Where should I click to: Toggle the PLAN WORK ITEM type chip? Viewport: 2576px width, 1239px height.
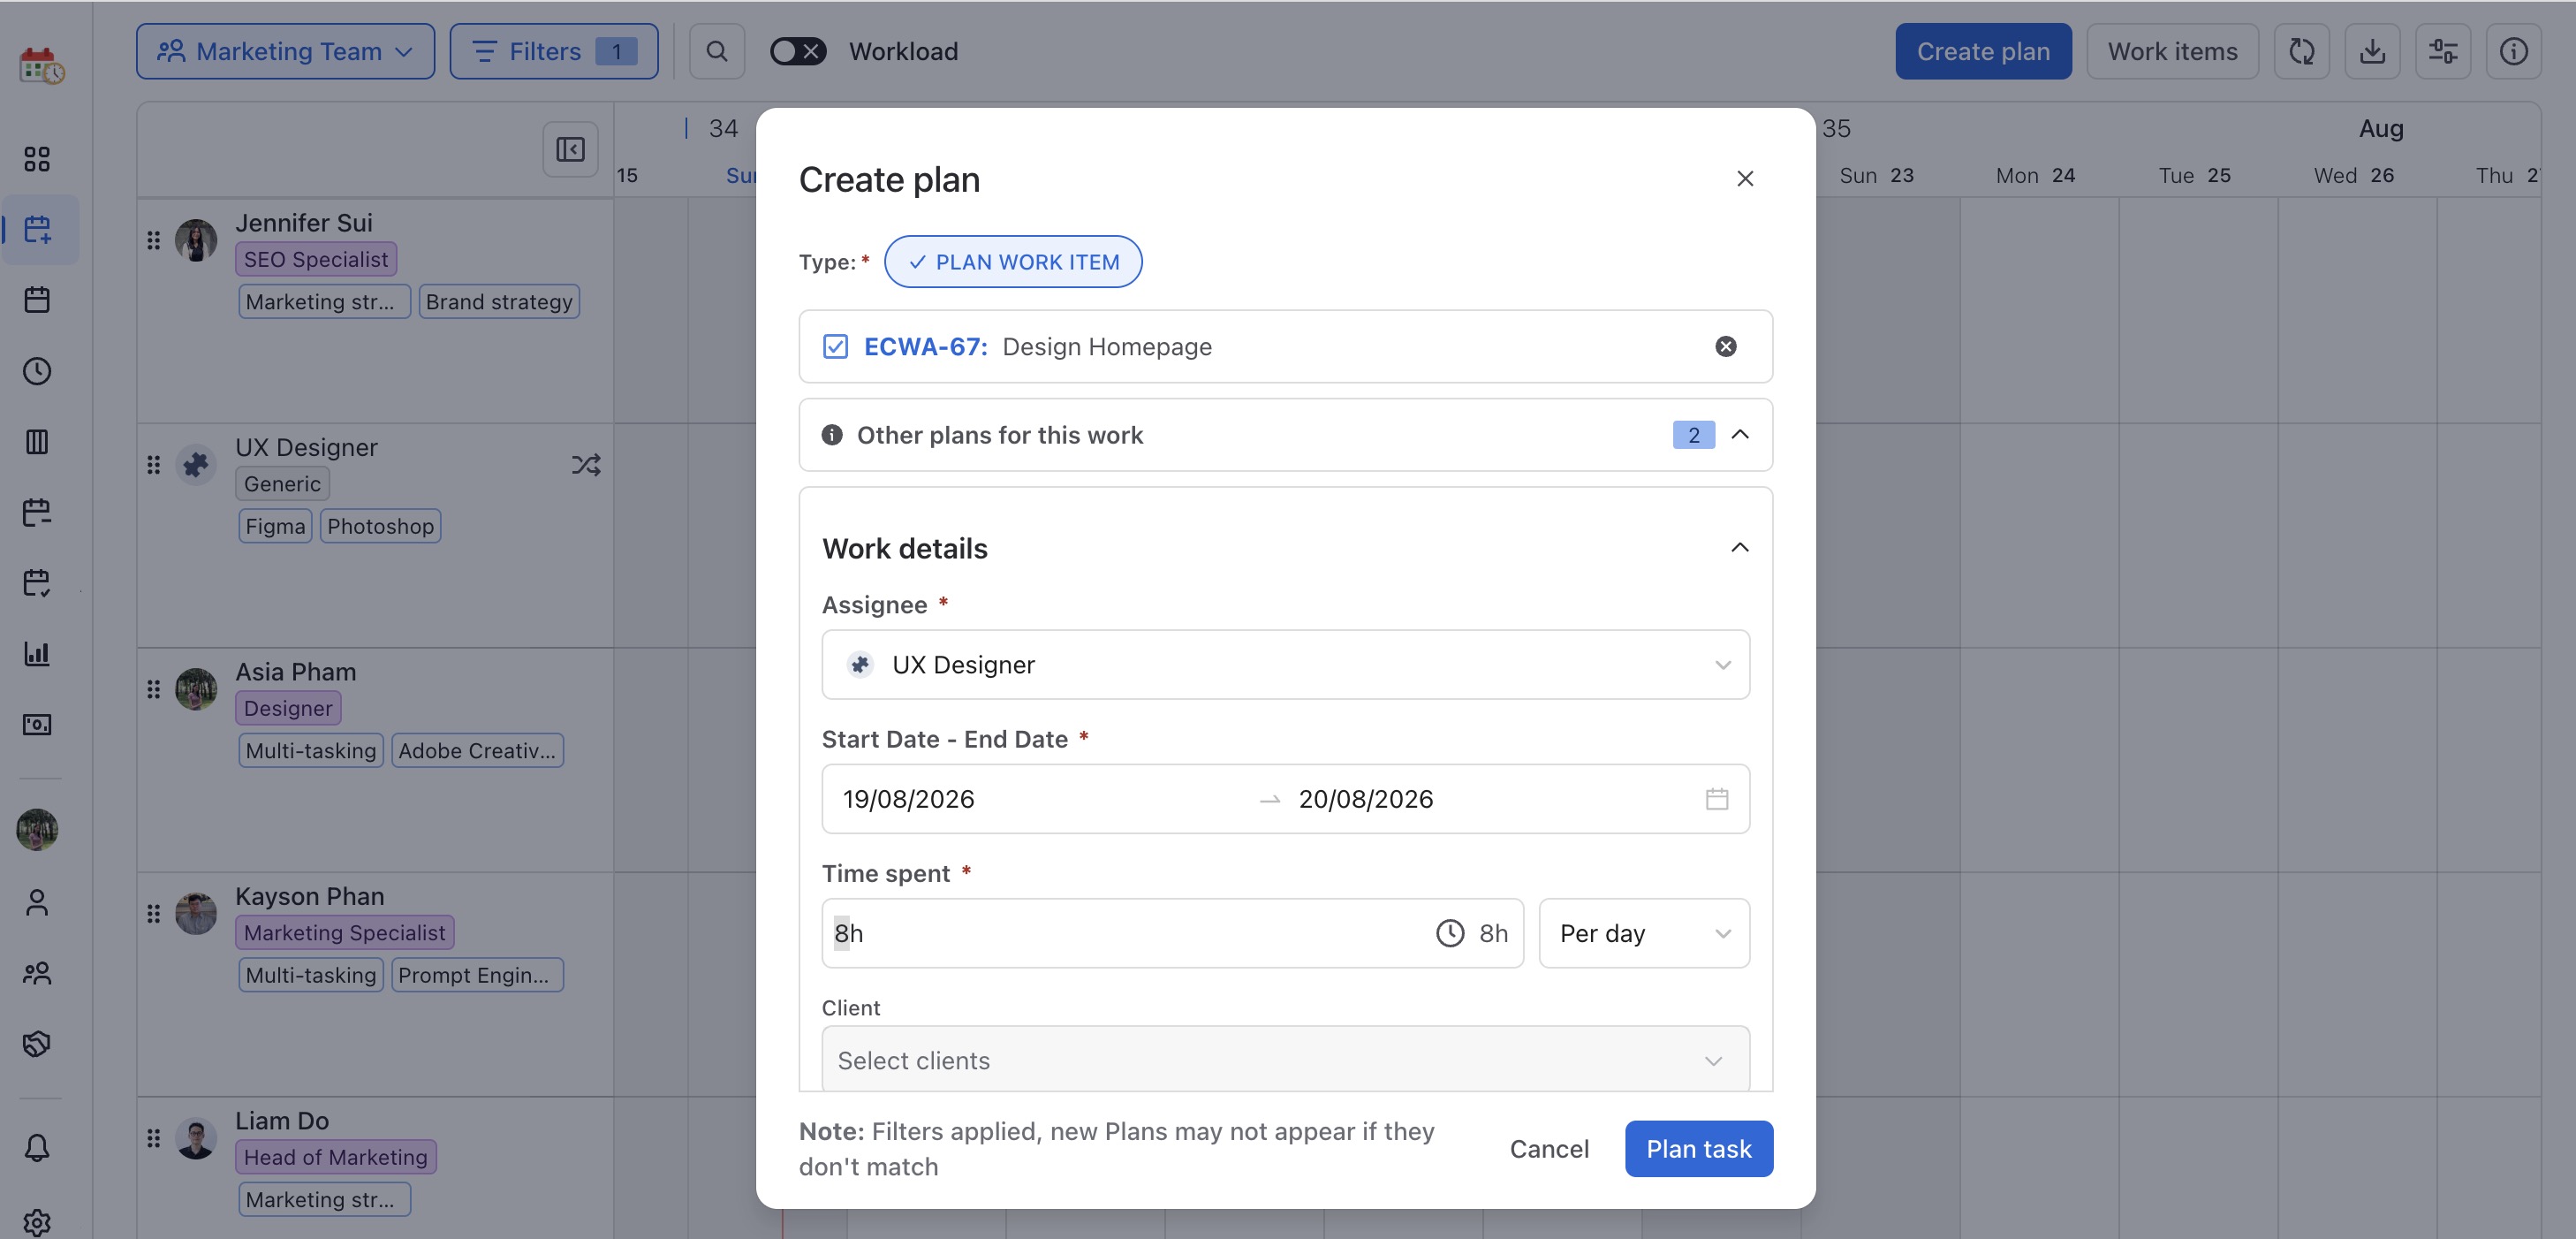click(1013, 262)
